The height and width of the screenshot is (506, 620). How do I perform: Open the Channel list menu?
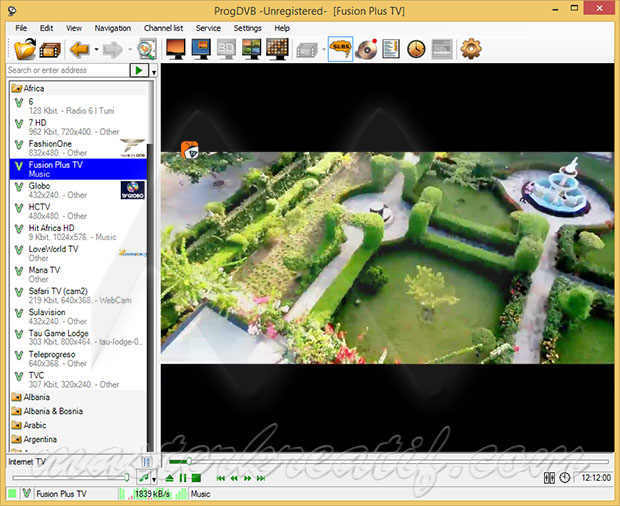(164, 28)
